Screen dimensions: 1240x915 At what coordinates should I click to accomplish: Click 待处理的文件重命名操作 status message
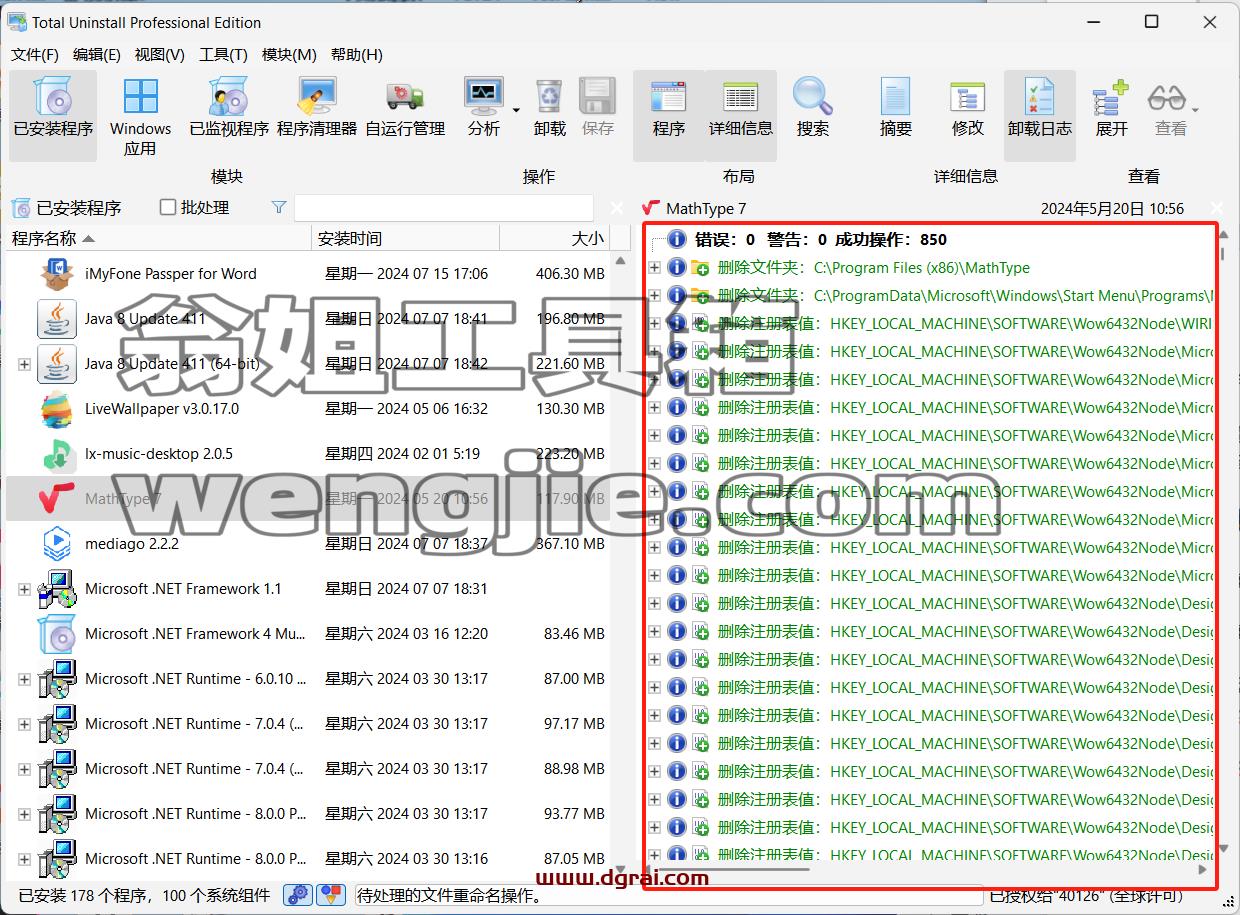(450, 895)
